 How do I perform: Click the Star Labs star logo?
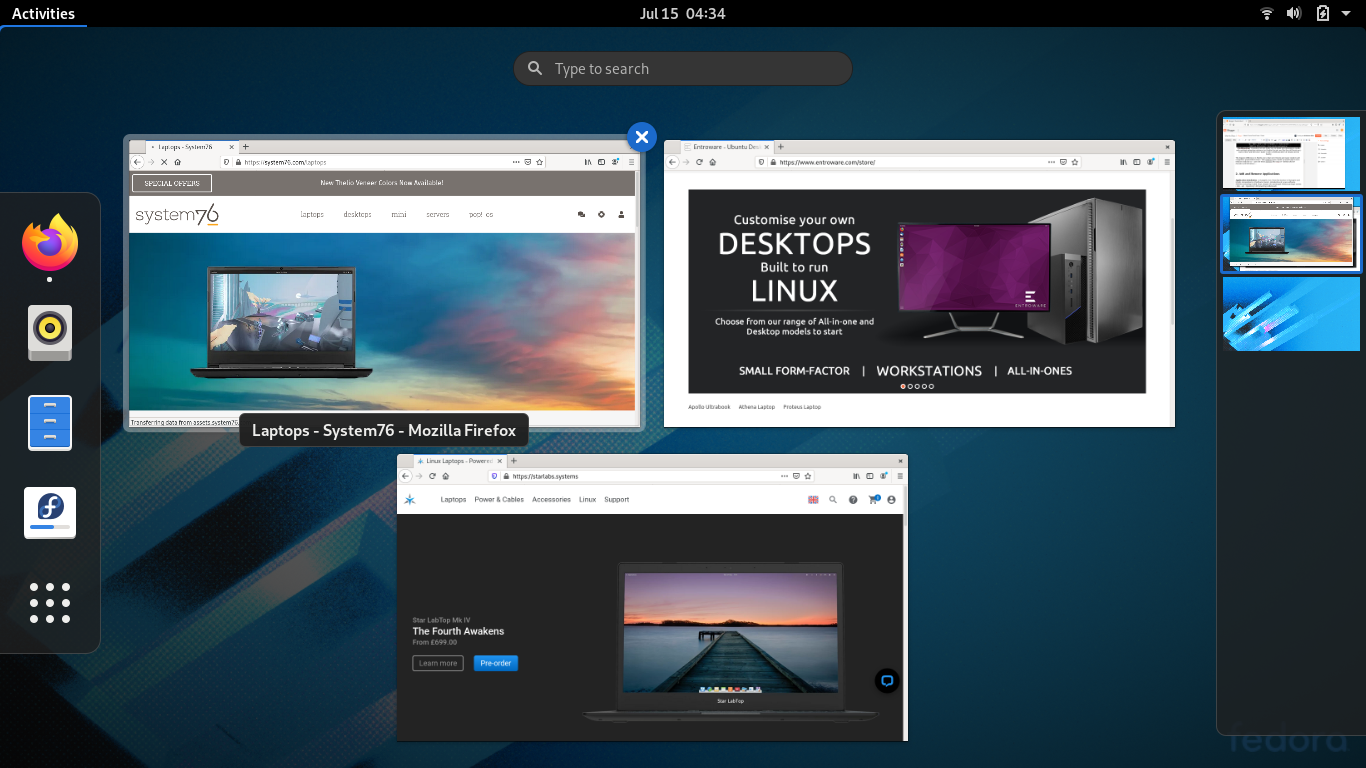coord(410,499)
